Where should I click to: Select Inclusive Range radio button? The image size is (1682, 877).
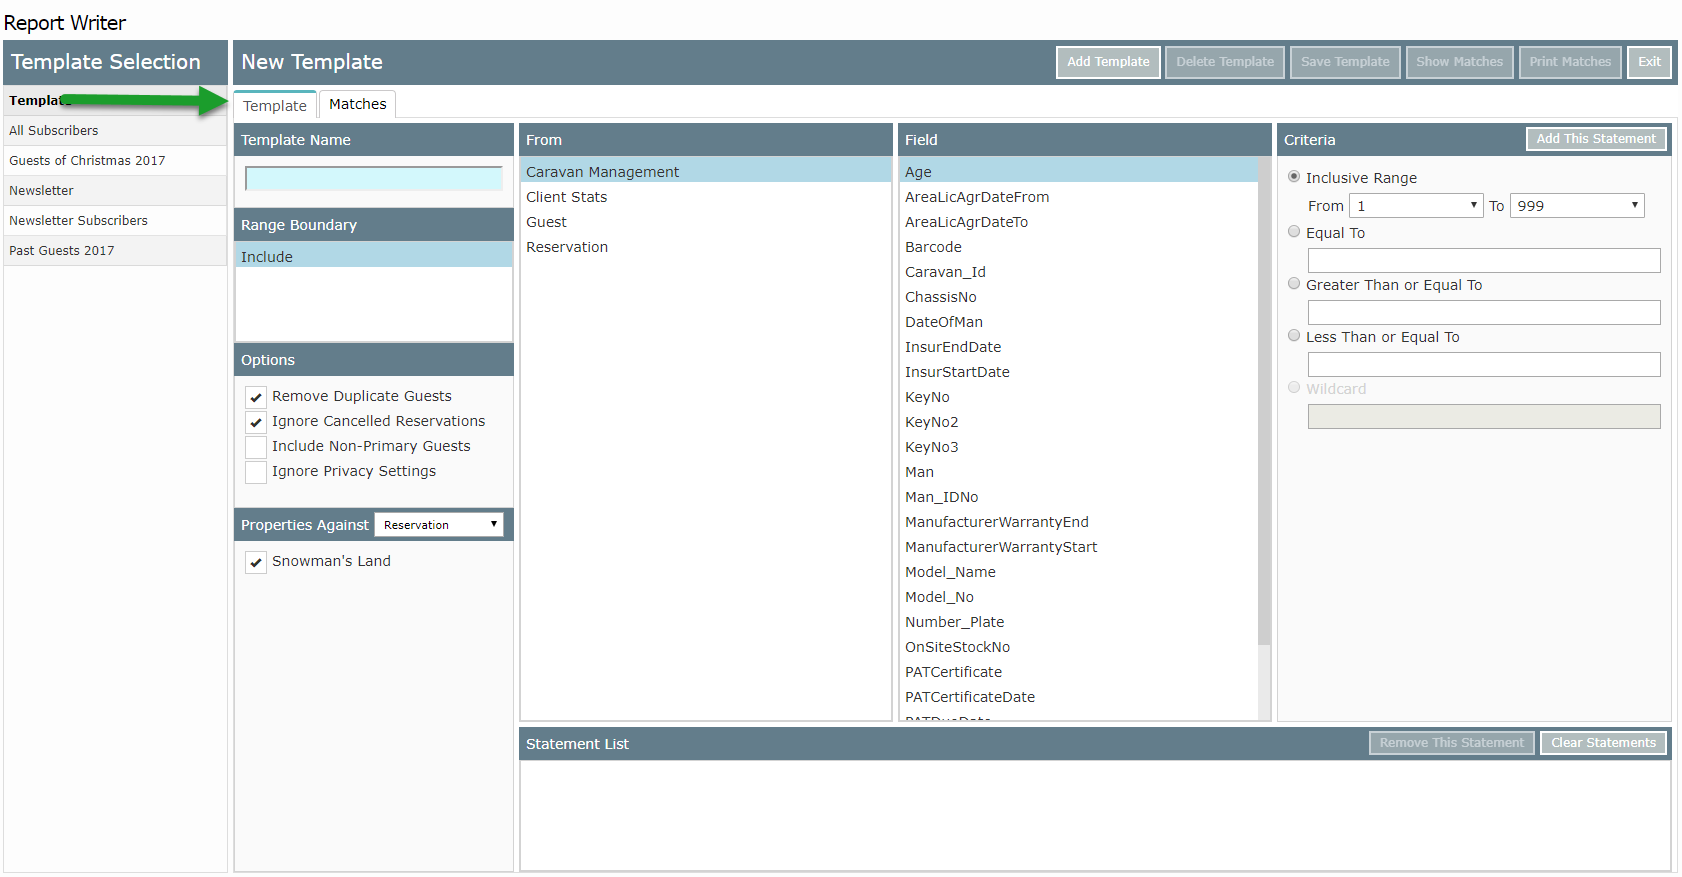(1294, 177)
